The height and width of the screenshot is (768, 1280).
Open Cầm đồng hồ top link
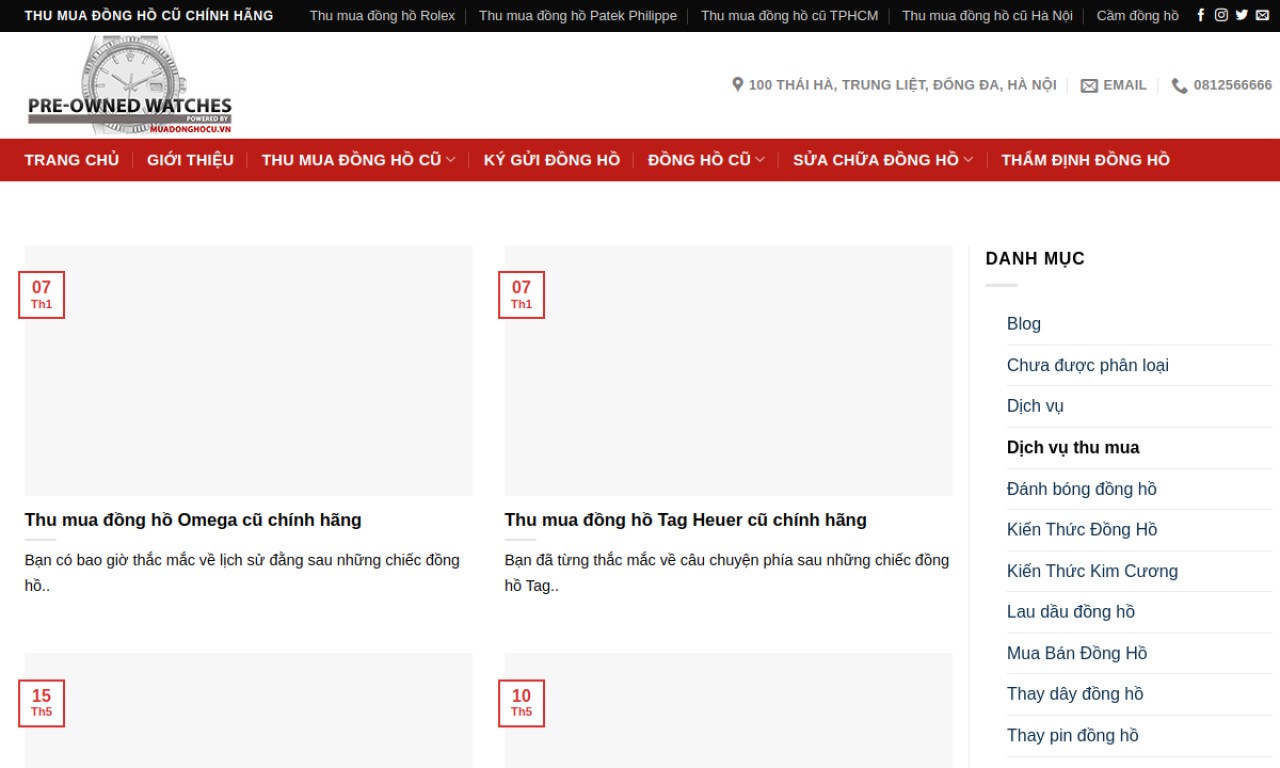point(1137,16)
